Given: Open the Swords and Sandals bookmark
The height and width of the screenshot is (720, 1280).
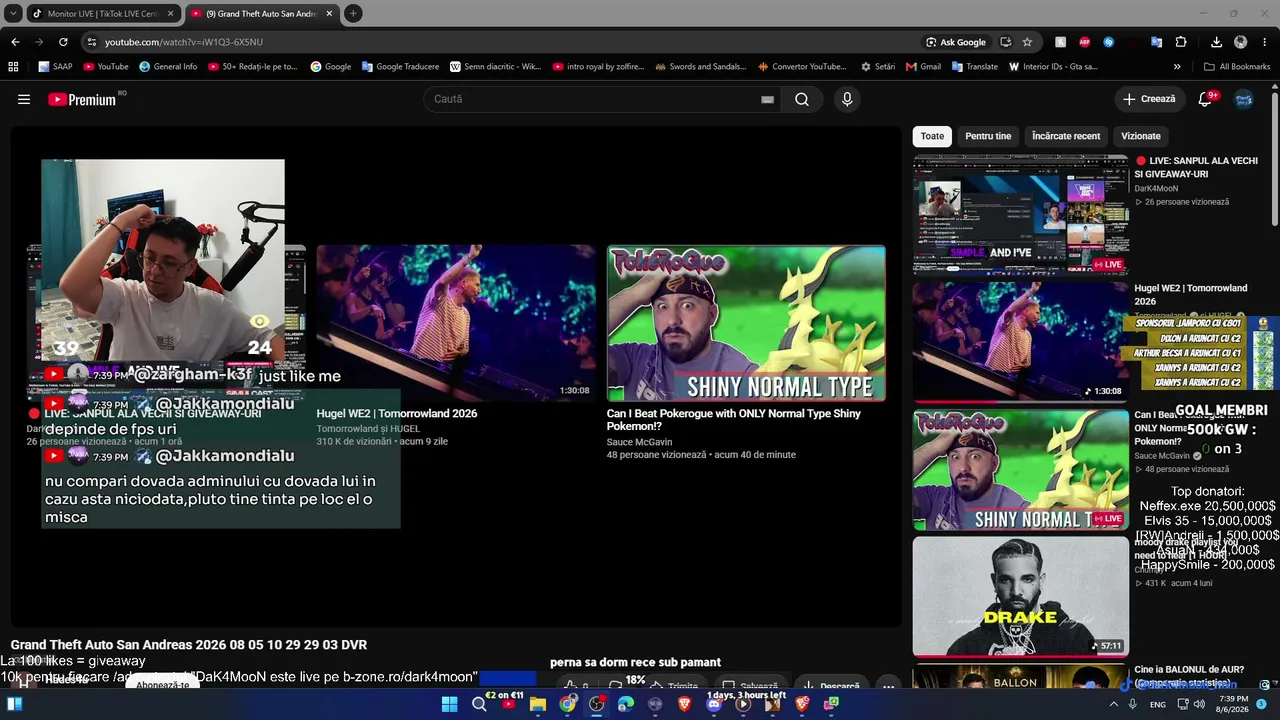Looking at the screenshot, I should (x=700, y=67).
